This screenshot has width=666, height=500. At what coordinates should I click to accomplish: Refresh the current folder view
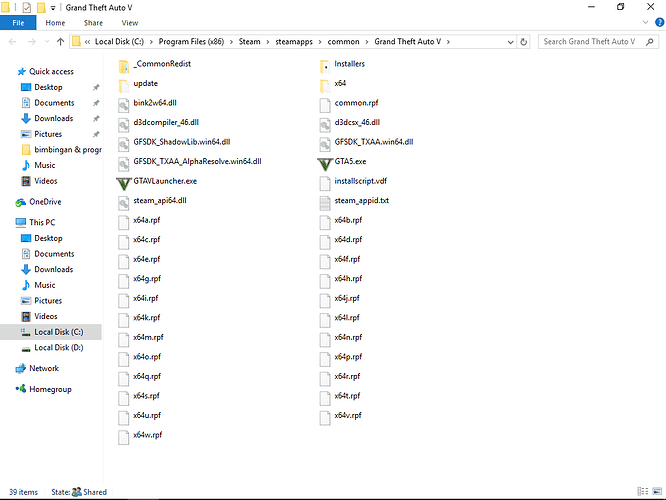(524, 42)
